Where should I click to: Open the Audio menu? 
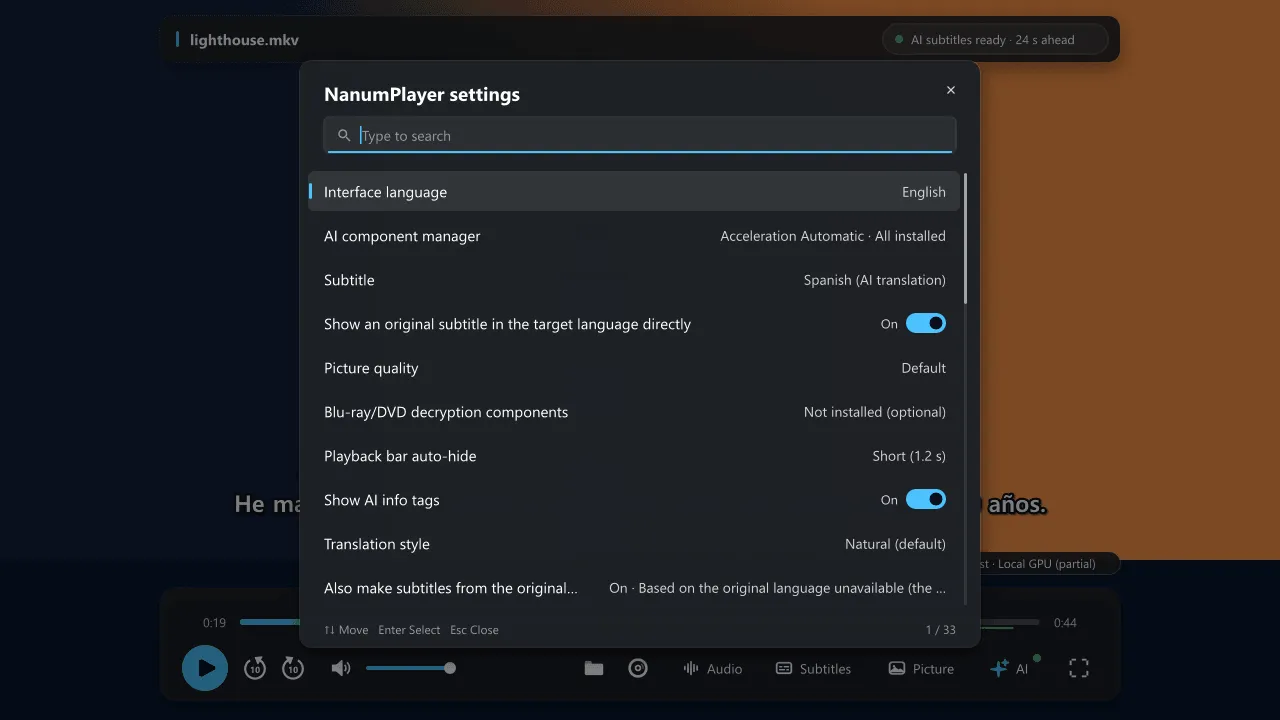point(712,668)
